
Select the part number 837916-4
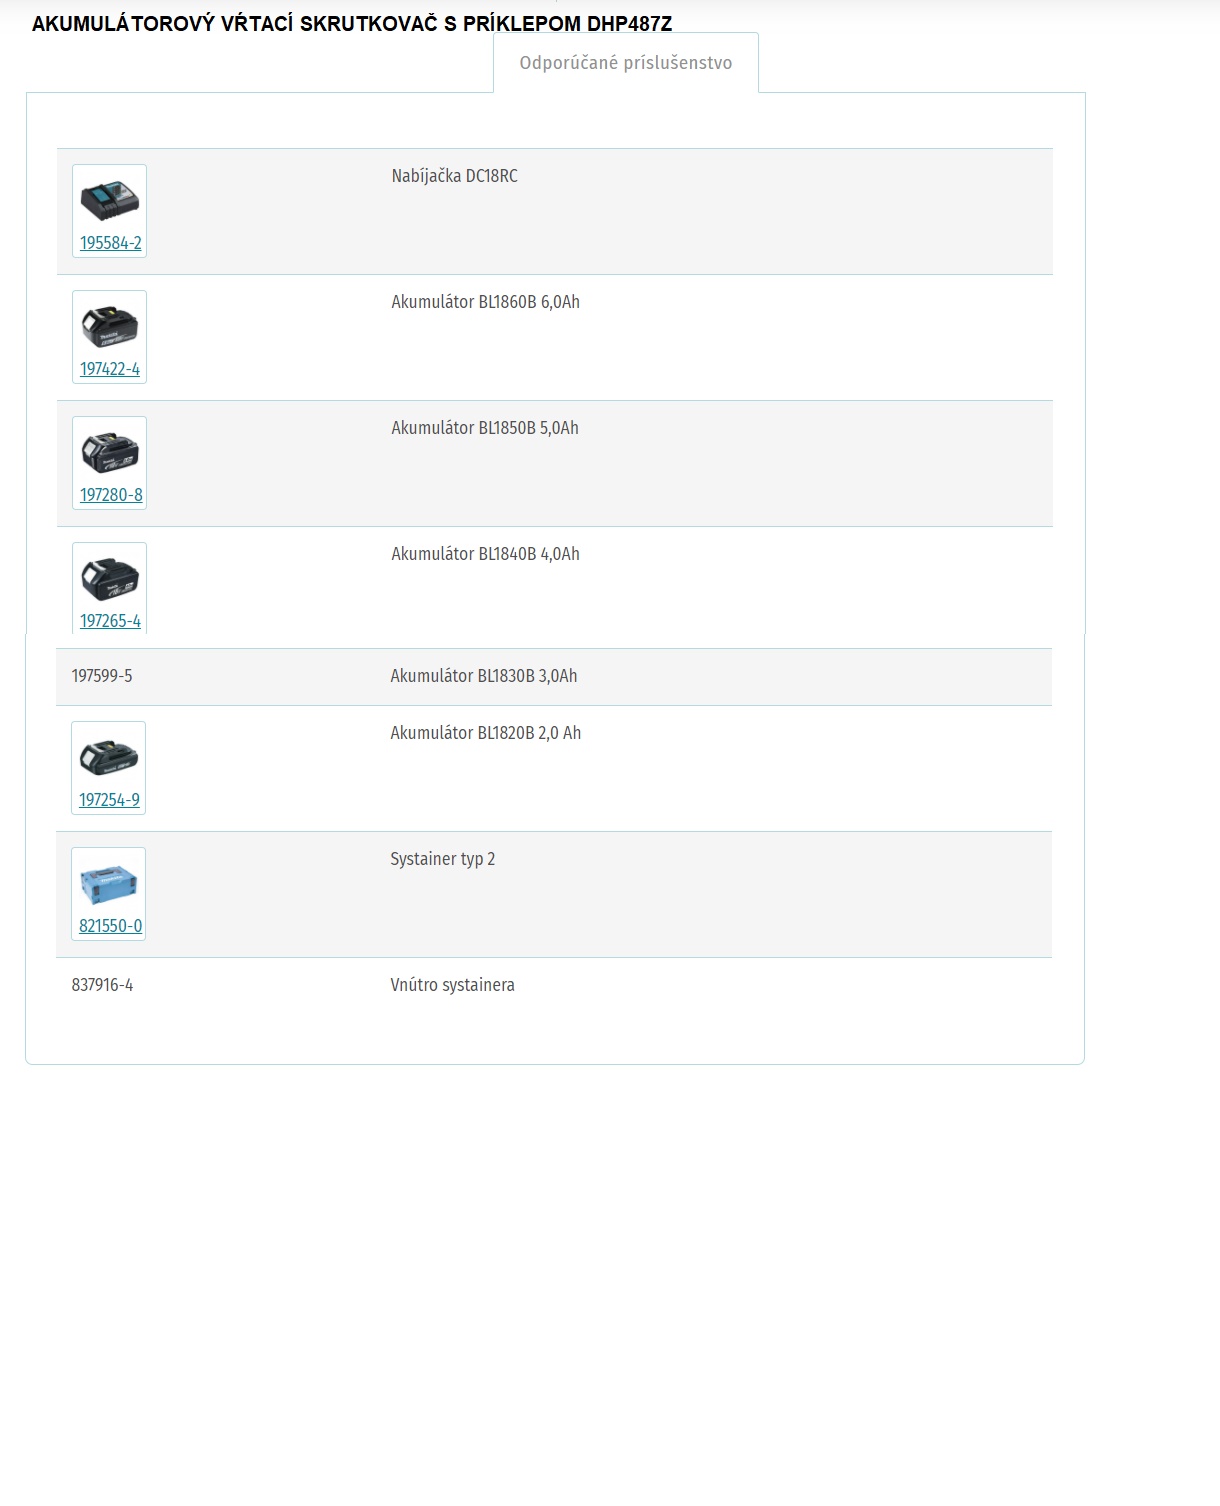(102, 985)
